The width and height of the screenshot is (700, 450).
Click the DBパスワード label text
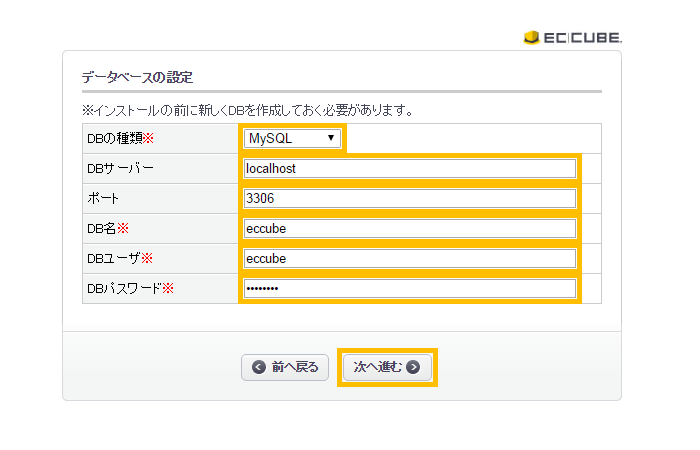[130, 289]
